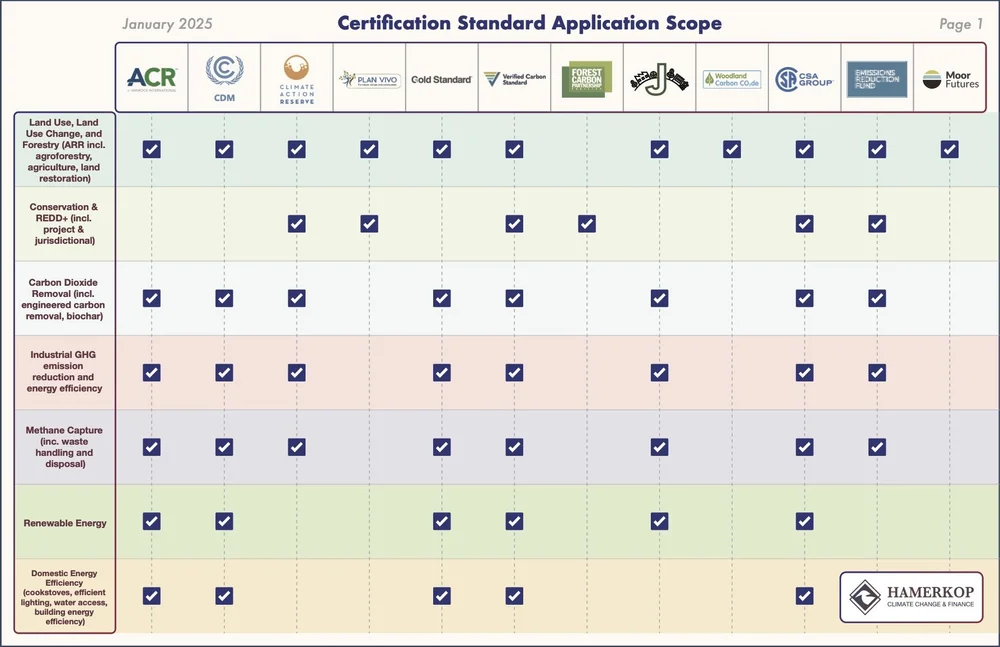This screenshot has width=1000, height=647.
Task: Open the Woodland Carbon Code logo
Action: [732, 80]
